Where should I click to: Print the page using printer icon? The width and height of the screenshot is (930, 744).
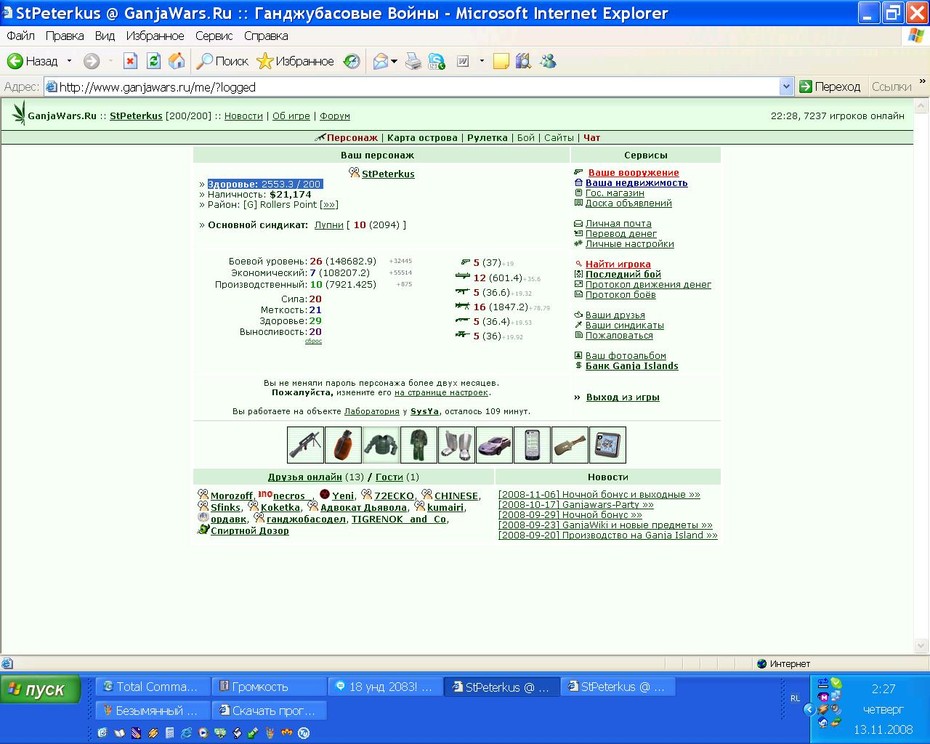pyautogui.click(x=413, y=61)
